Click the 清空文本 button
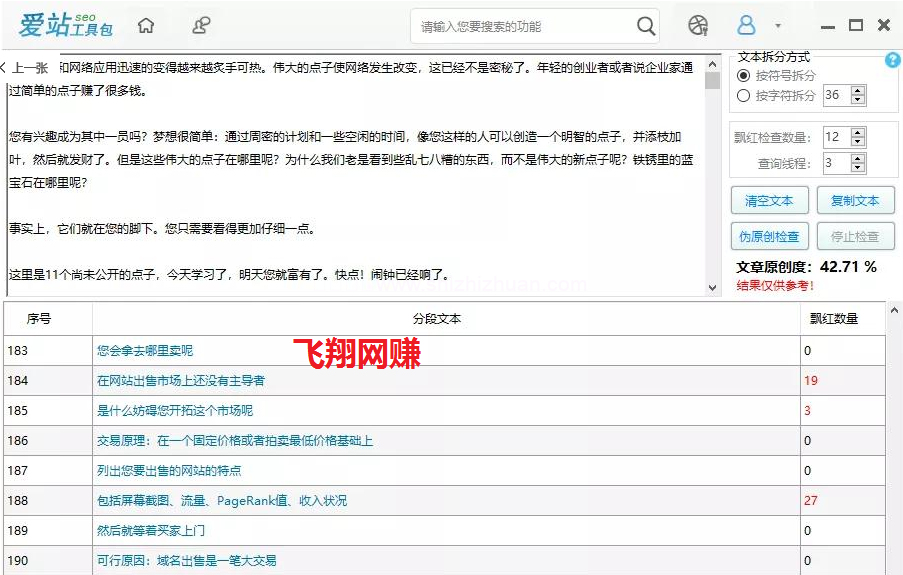Image resolution: width=903 pixels, height=575 pixels. [x=769, y=201]
